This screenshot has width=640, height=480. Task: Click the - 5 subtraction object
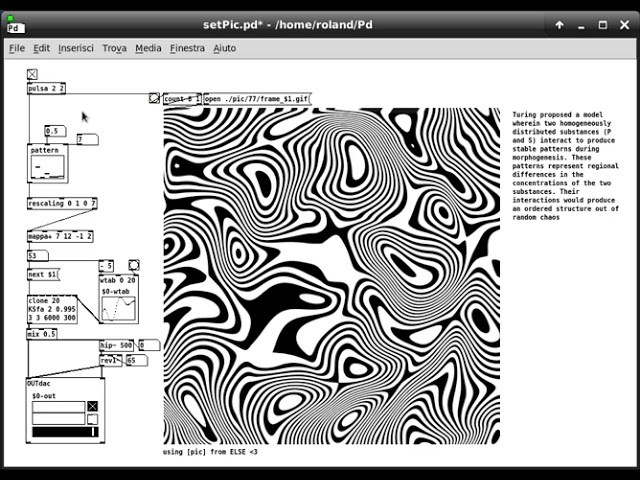tap(106, 266)
